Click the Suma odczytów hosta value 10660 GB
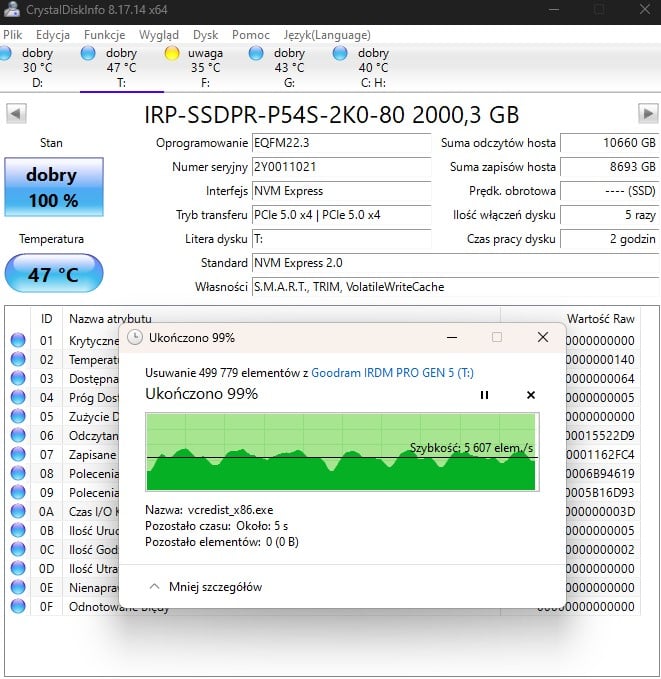The image size is (661, 679). 609,143
